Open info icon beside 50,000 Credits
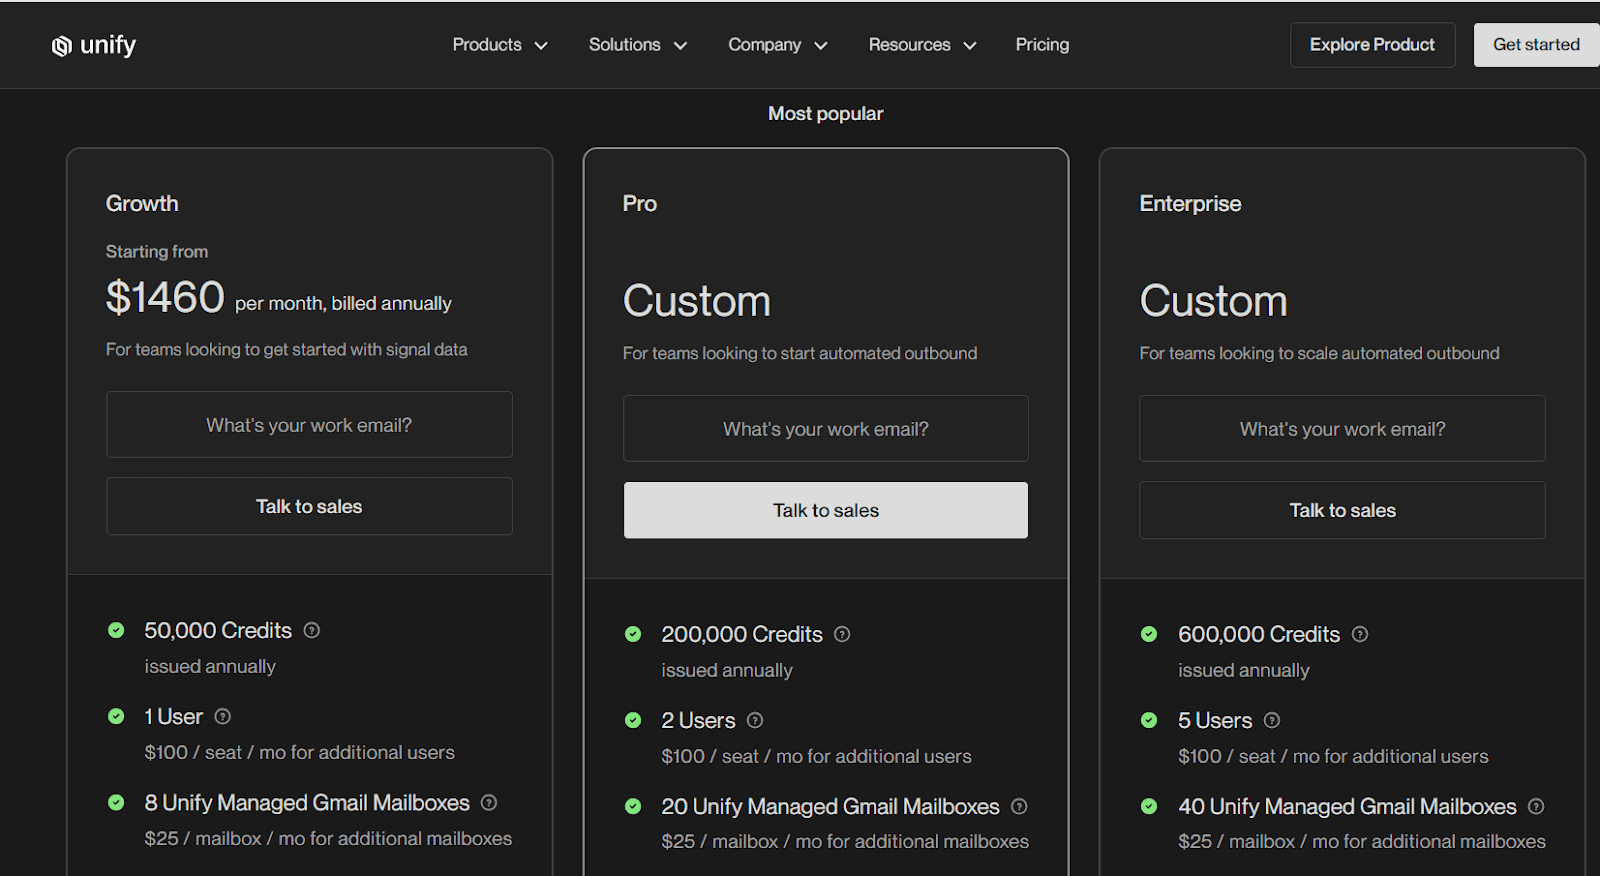This screenshot has height=876, width=1600. pos(312,630)
